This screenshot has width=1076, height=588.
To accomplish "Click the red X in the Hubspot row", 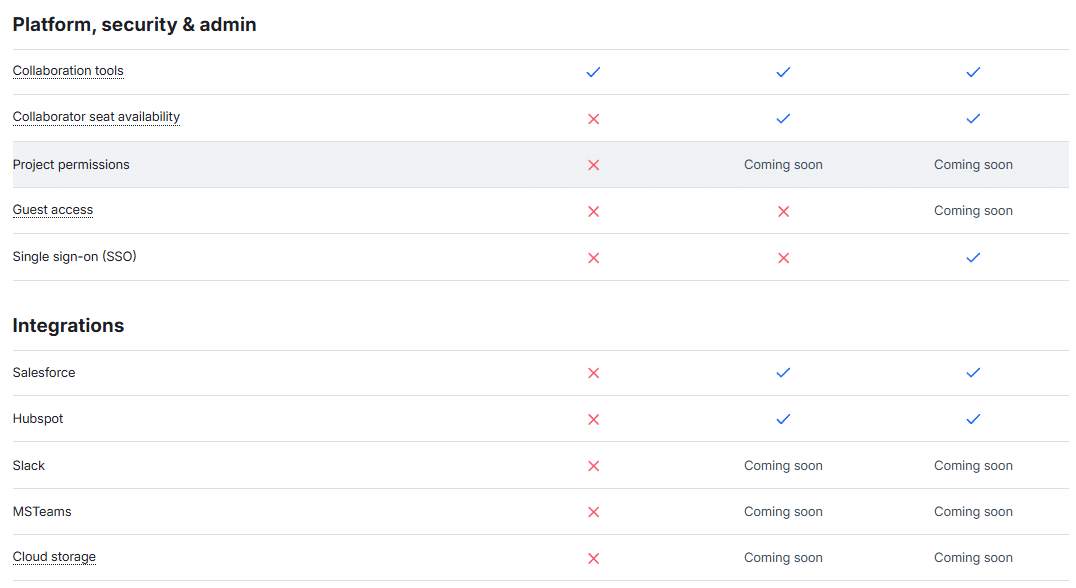I will click(593, 419).
